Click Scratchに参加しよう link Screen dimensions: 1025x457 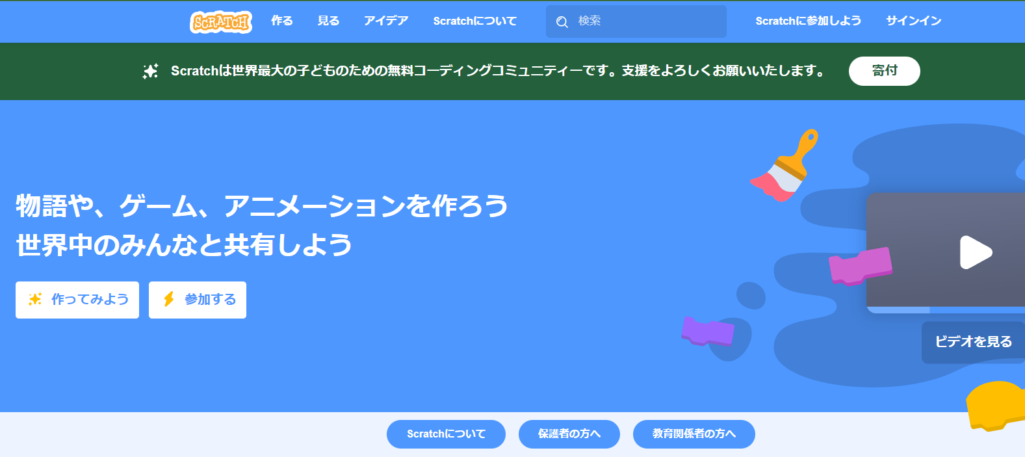[x=808, y=21]
